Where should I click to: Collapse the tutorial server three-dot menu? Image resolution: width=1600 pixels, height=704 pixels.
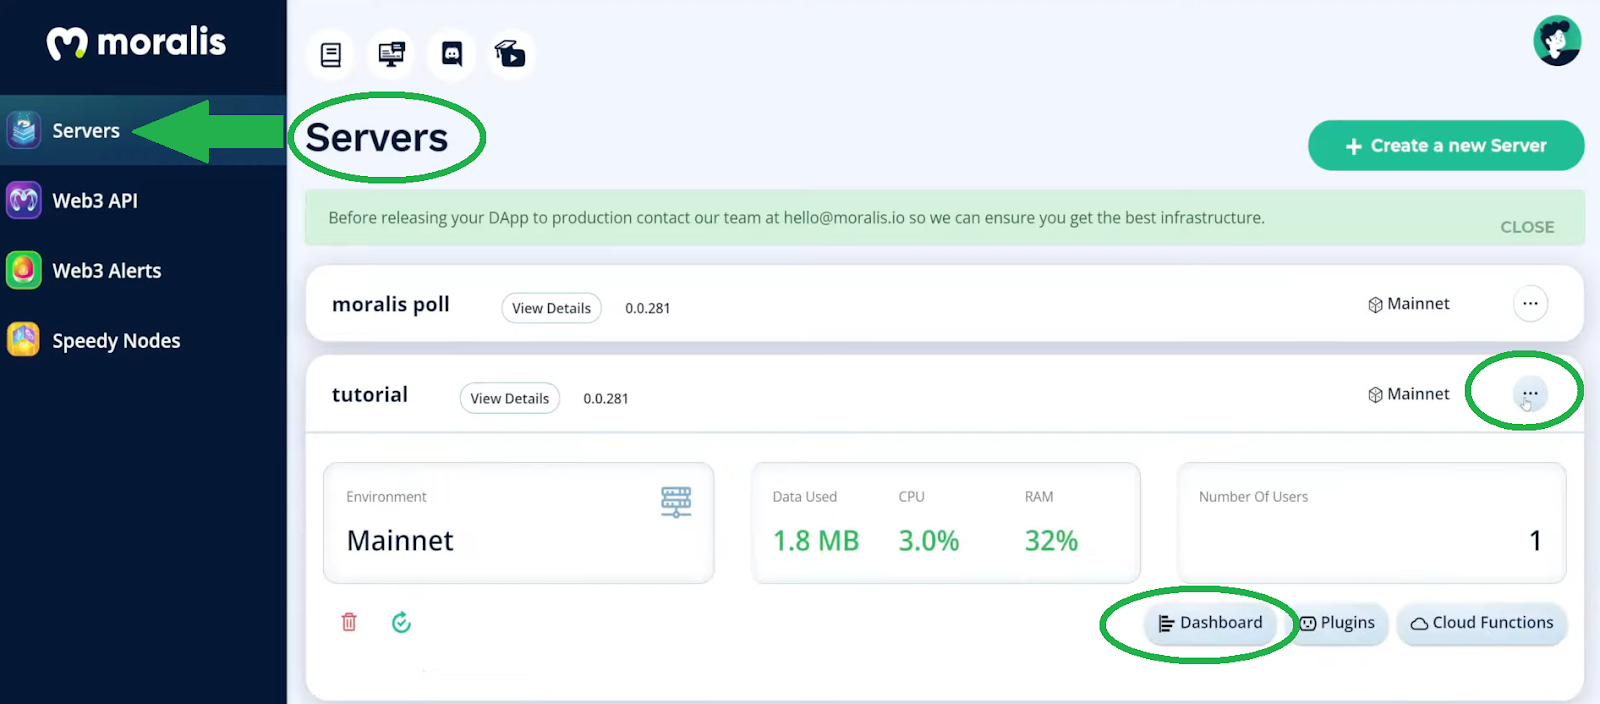[1530, 393]
